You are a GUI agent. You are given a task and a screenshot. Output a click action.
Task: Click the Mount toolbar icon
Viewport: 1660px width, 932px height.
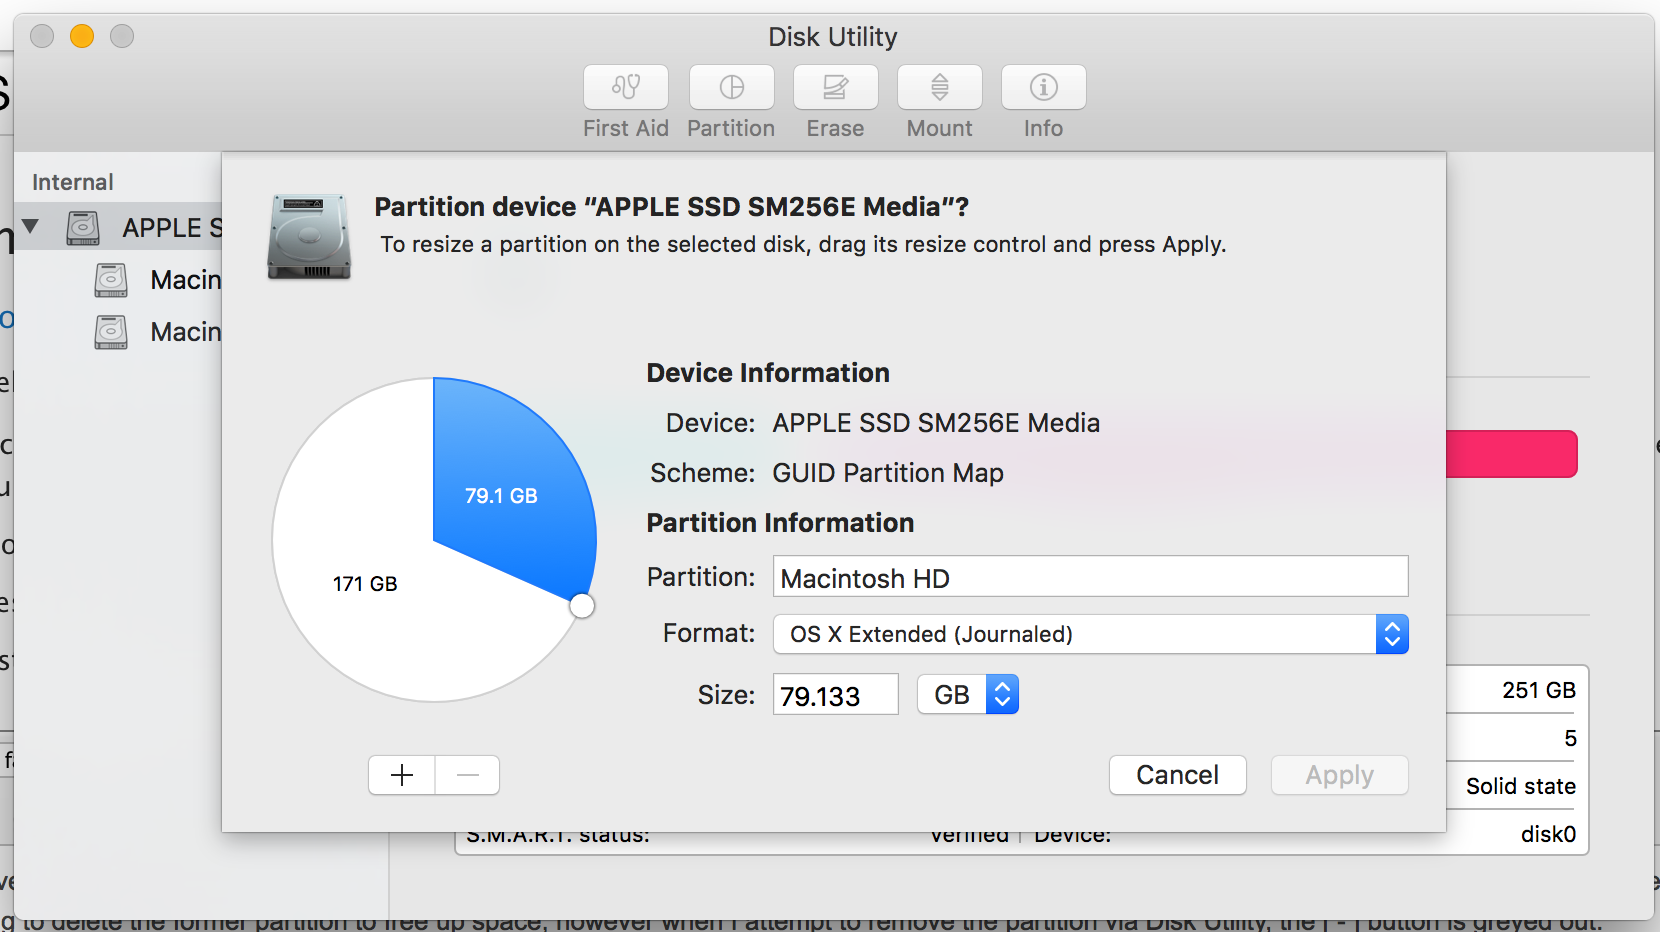[x=939, y=88]
